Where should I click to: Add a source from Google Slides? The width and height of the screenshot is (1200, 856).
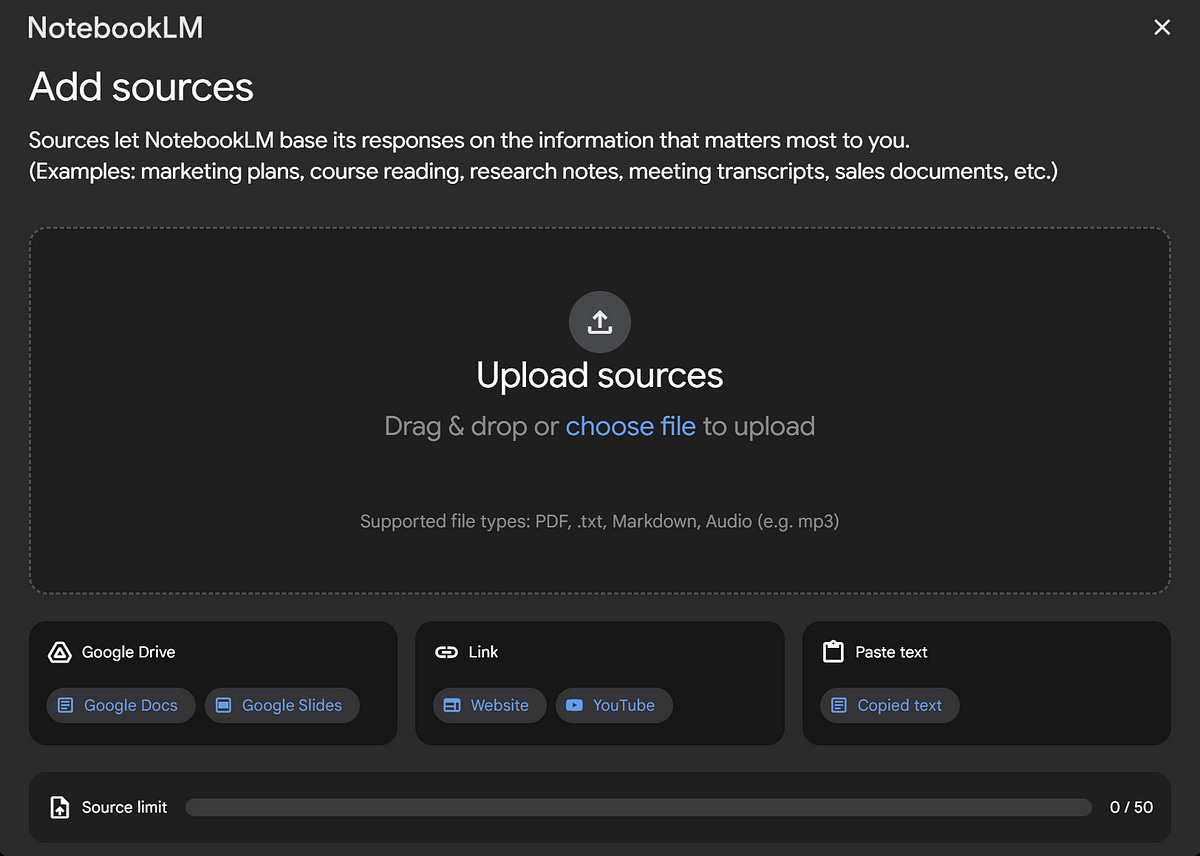tap(282, 705)
